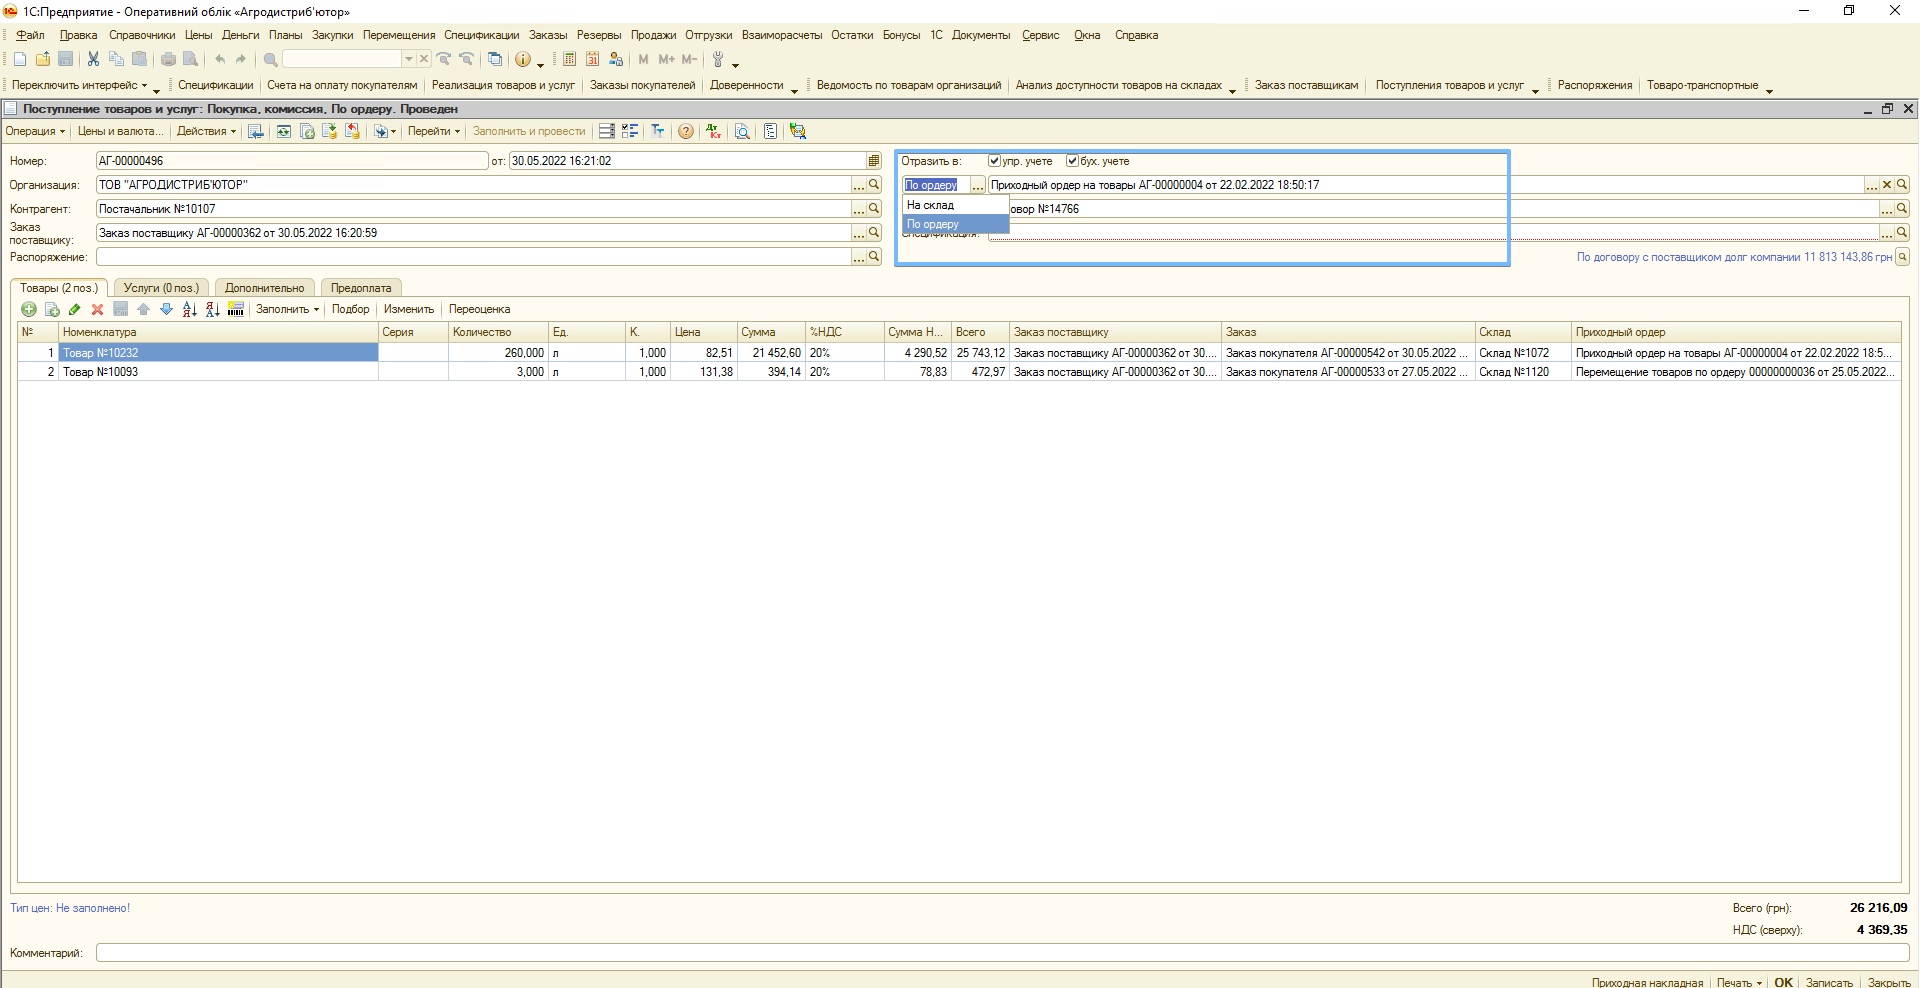Select the 'Товар №10093' table row
1920x988 pixels.
(218, 372)
